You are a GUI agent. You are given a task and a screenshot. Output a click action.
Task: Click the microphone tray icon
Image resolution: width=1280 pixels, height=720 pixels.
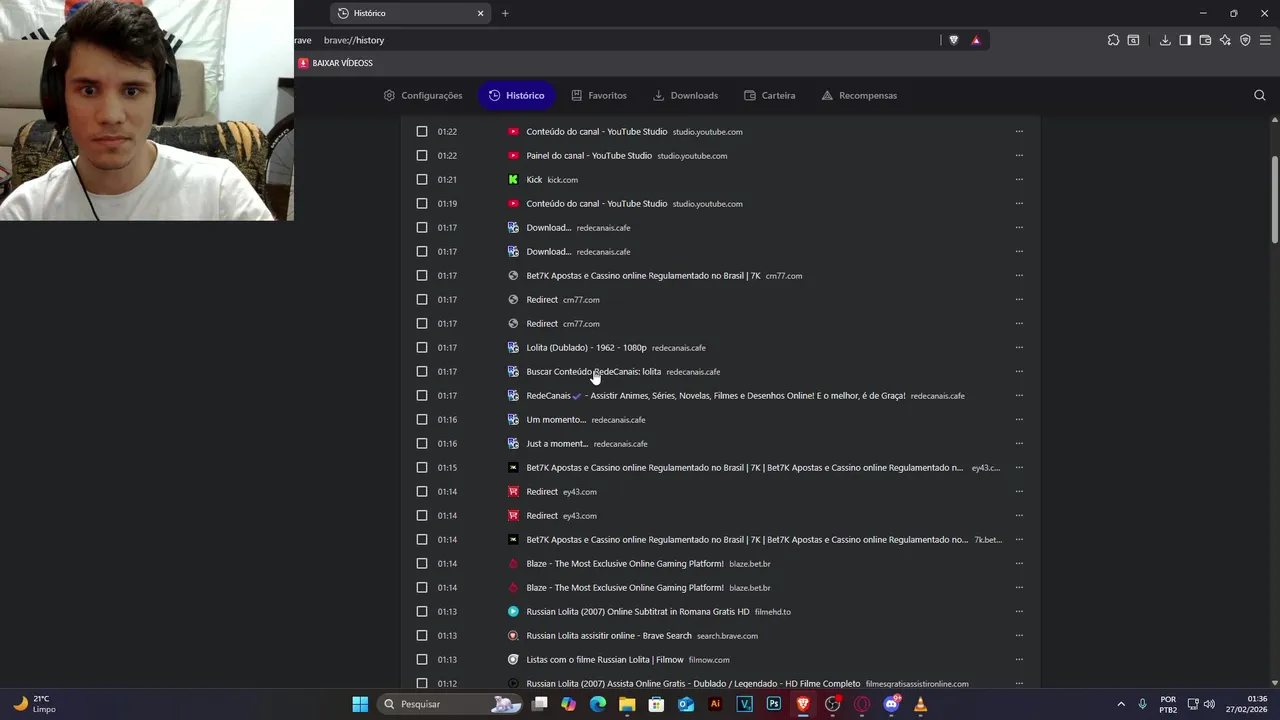click(1142, 704)
